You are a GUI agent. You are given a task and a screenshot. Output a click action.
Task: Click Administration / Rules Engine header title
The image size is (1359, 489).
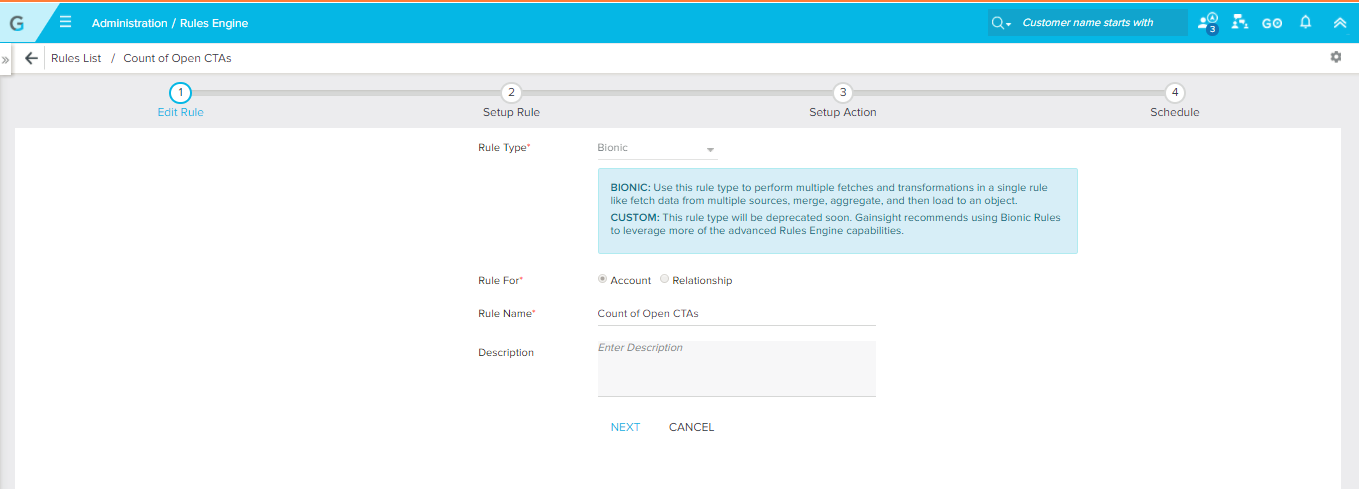click(x=170, y=23)
